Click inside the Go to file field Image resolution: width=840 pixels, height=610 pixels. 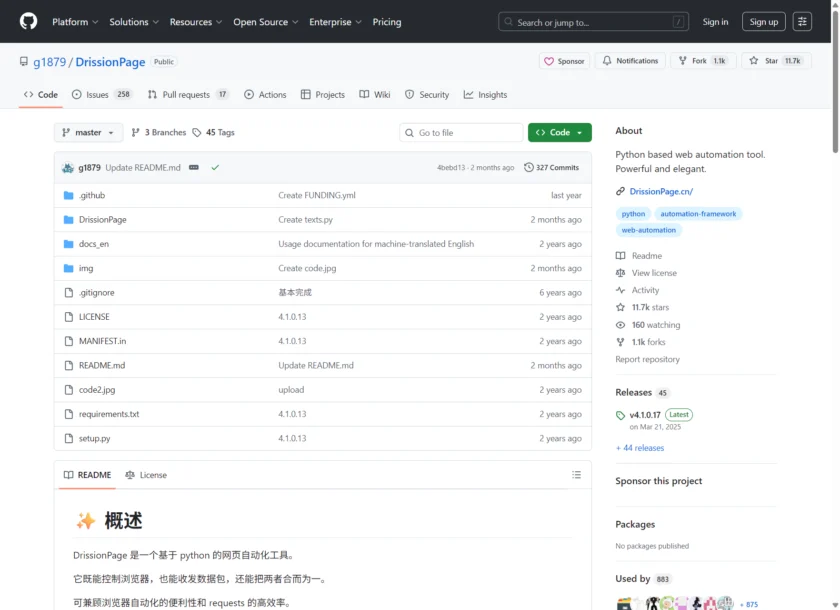(460, 131)
